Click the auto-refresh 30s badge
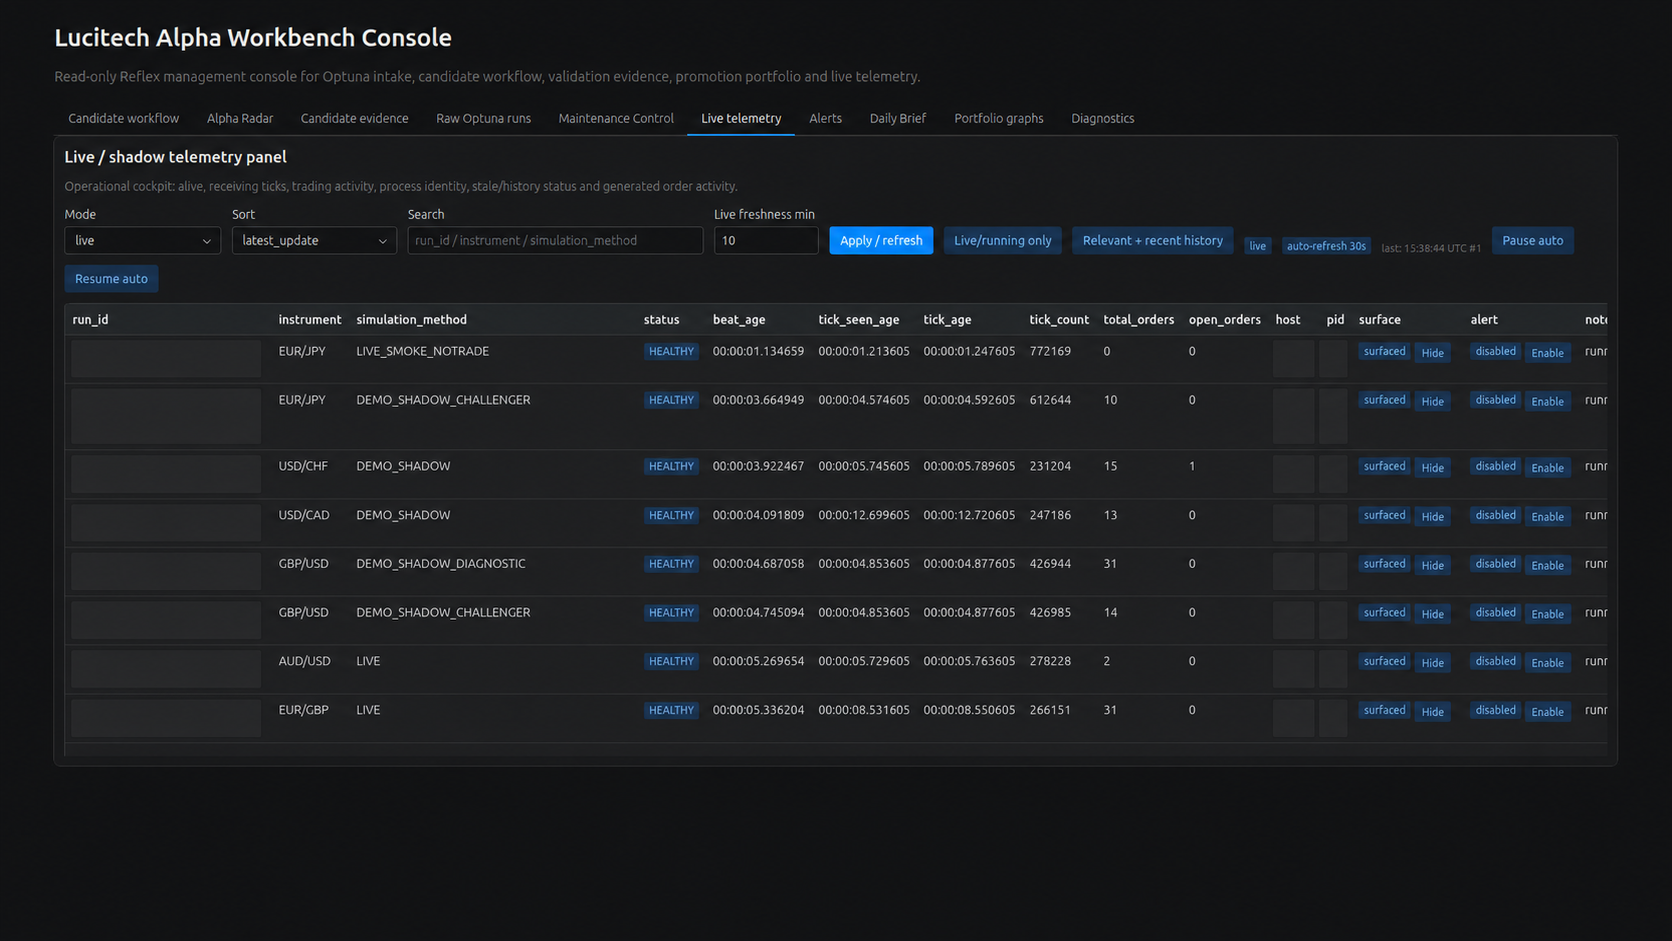 point(1326,246)
